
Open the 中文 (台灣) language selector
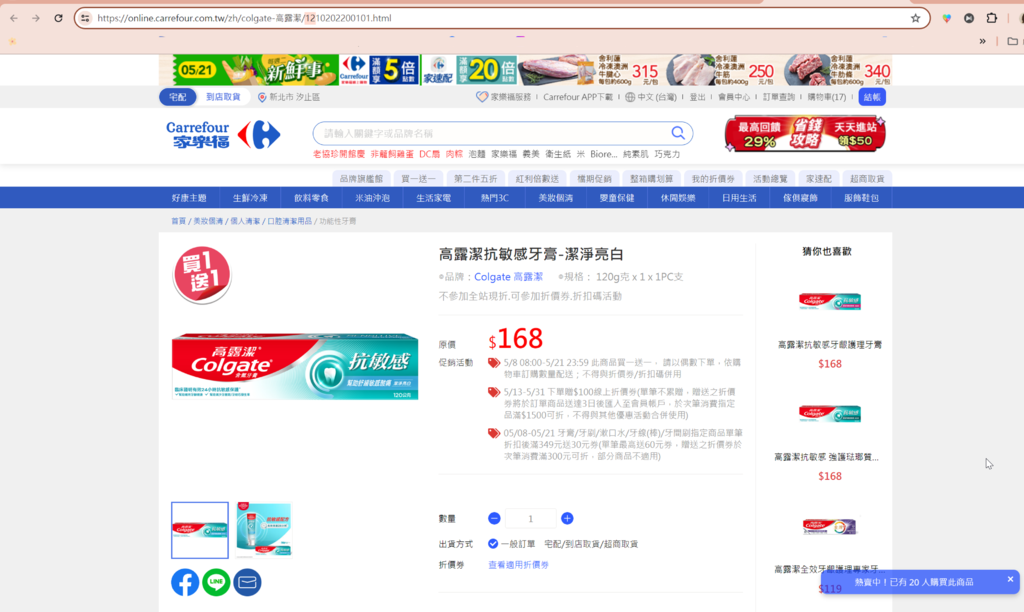click(650, 97)
